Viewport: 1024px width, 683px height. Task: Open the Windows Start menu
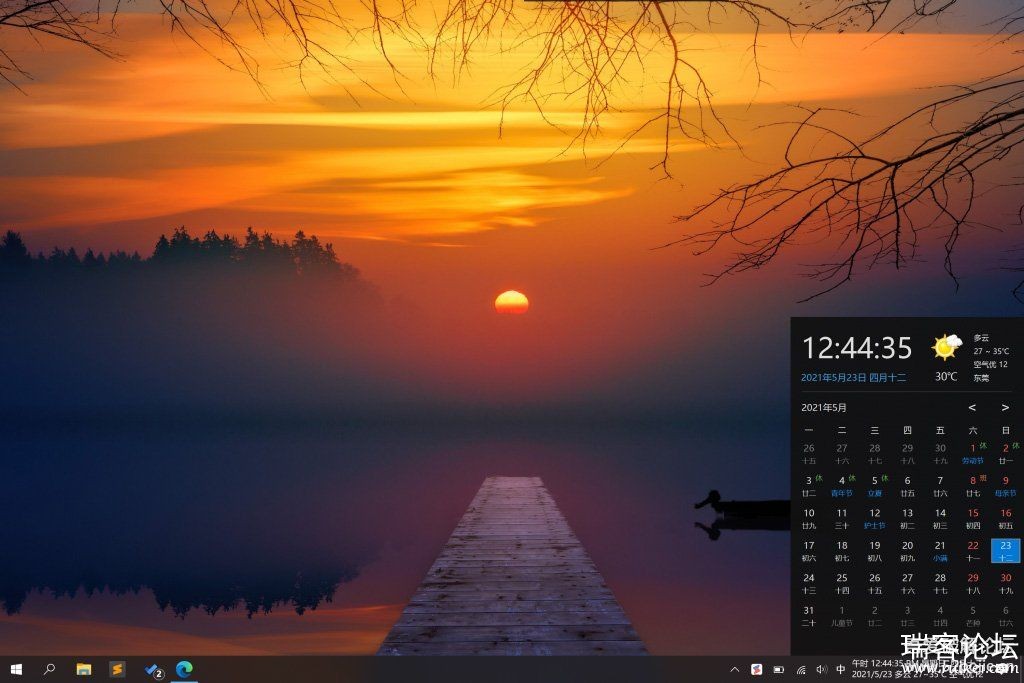click(16, 669)
